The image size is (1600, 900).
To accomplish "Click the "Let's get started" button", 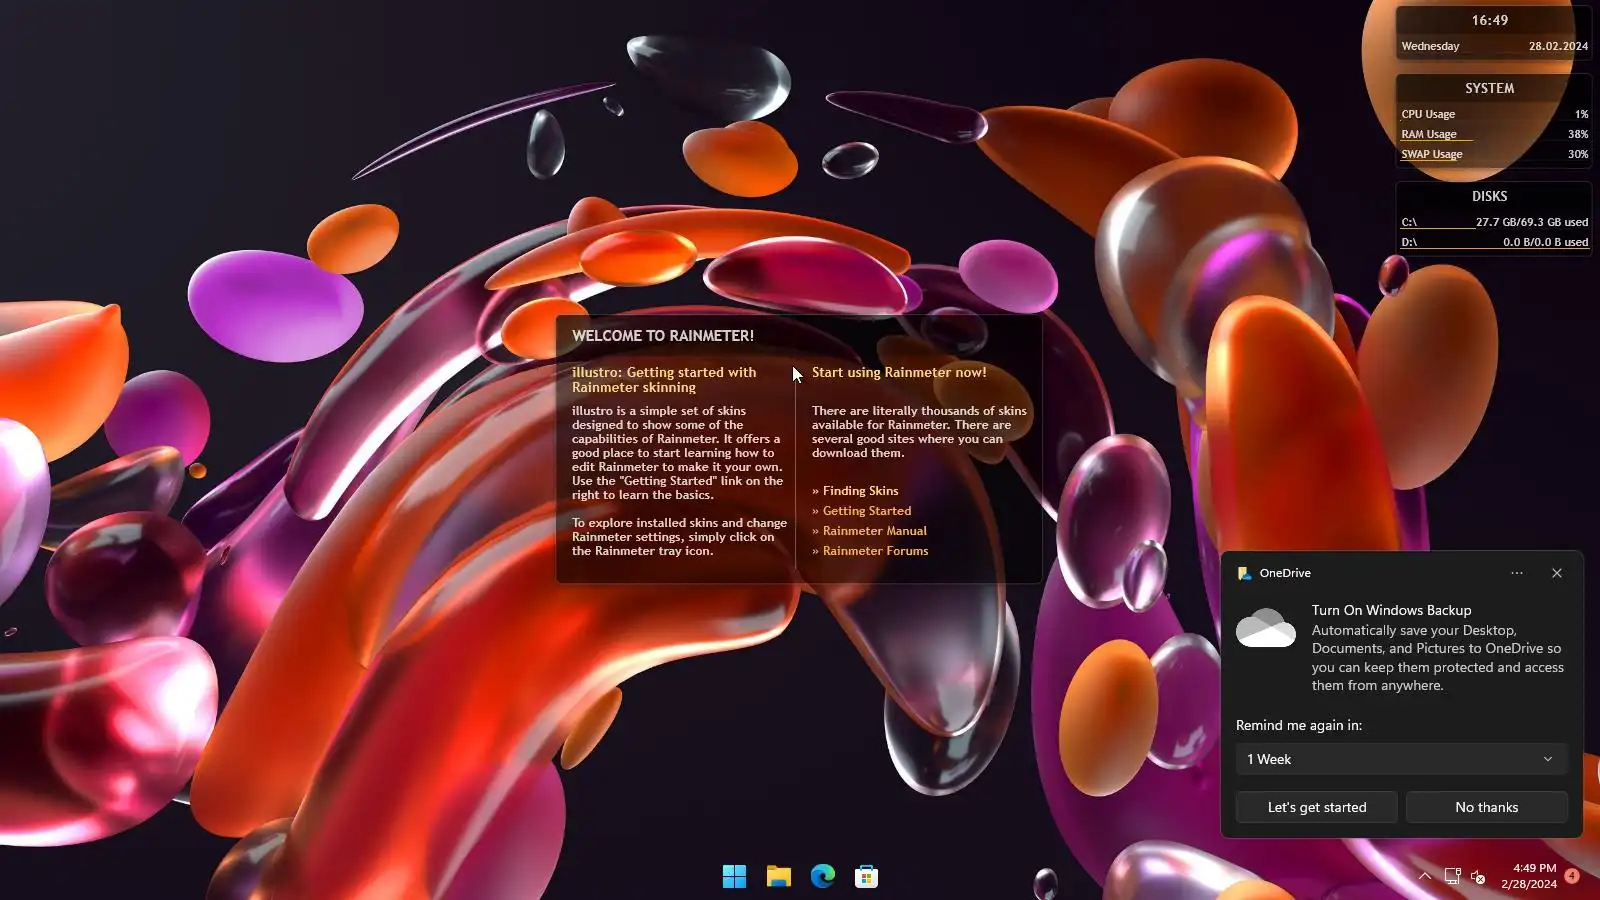I will [1317, 807].
